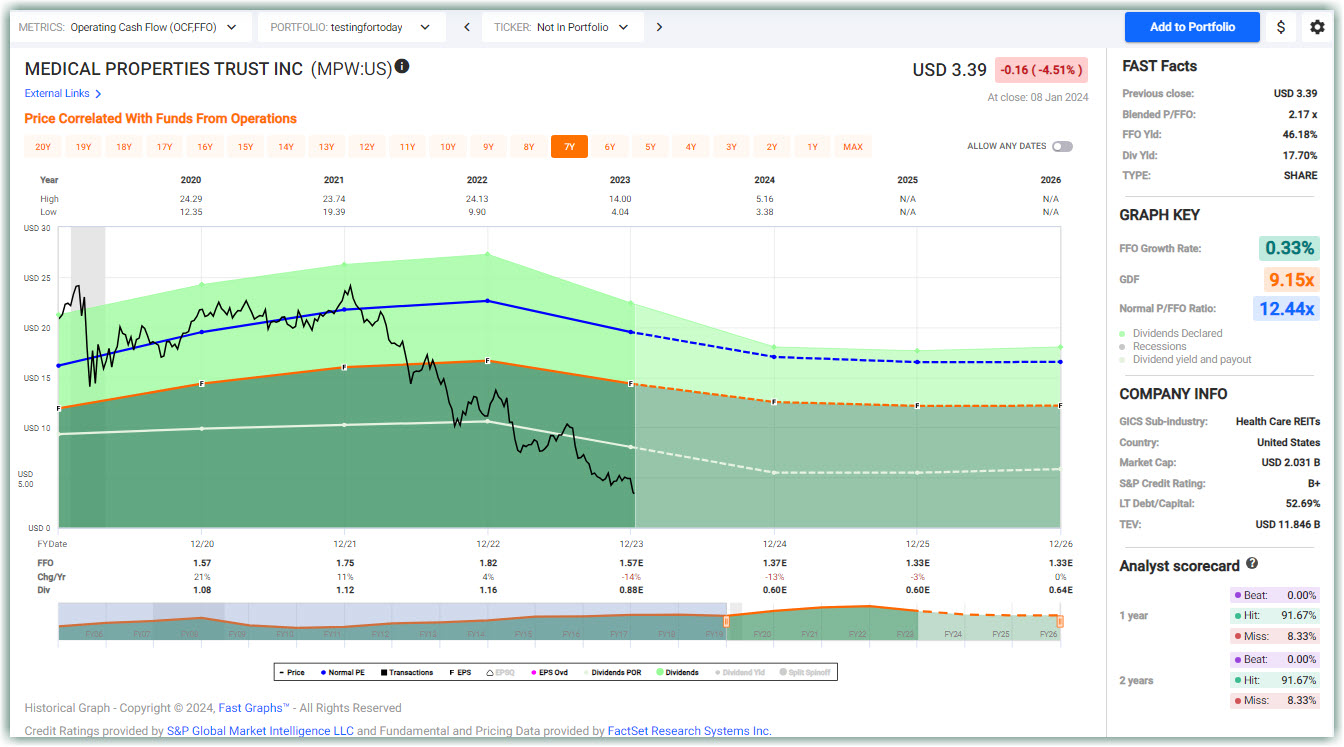This screenshot has width=1344, height=747.
Task: Click the right handle of timeline range slider
Action: [x=1060, y=622]
